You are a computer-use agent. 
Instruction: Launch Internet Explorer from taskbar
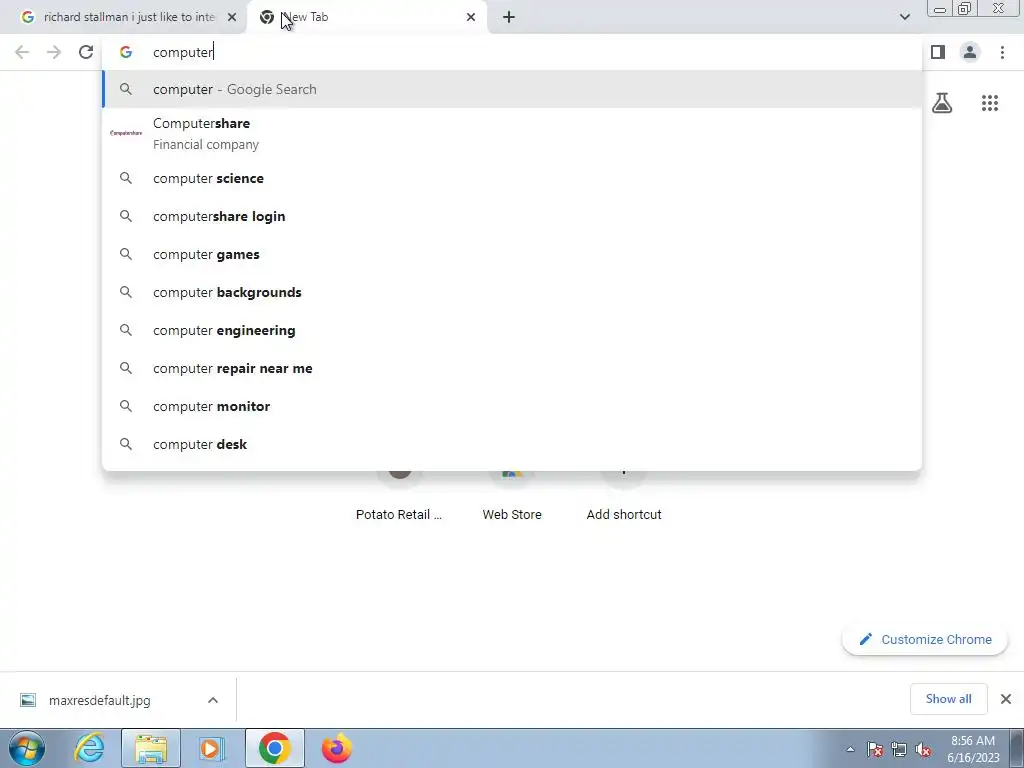pyautogui.click(x=89, y=748)
